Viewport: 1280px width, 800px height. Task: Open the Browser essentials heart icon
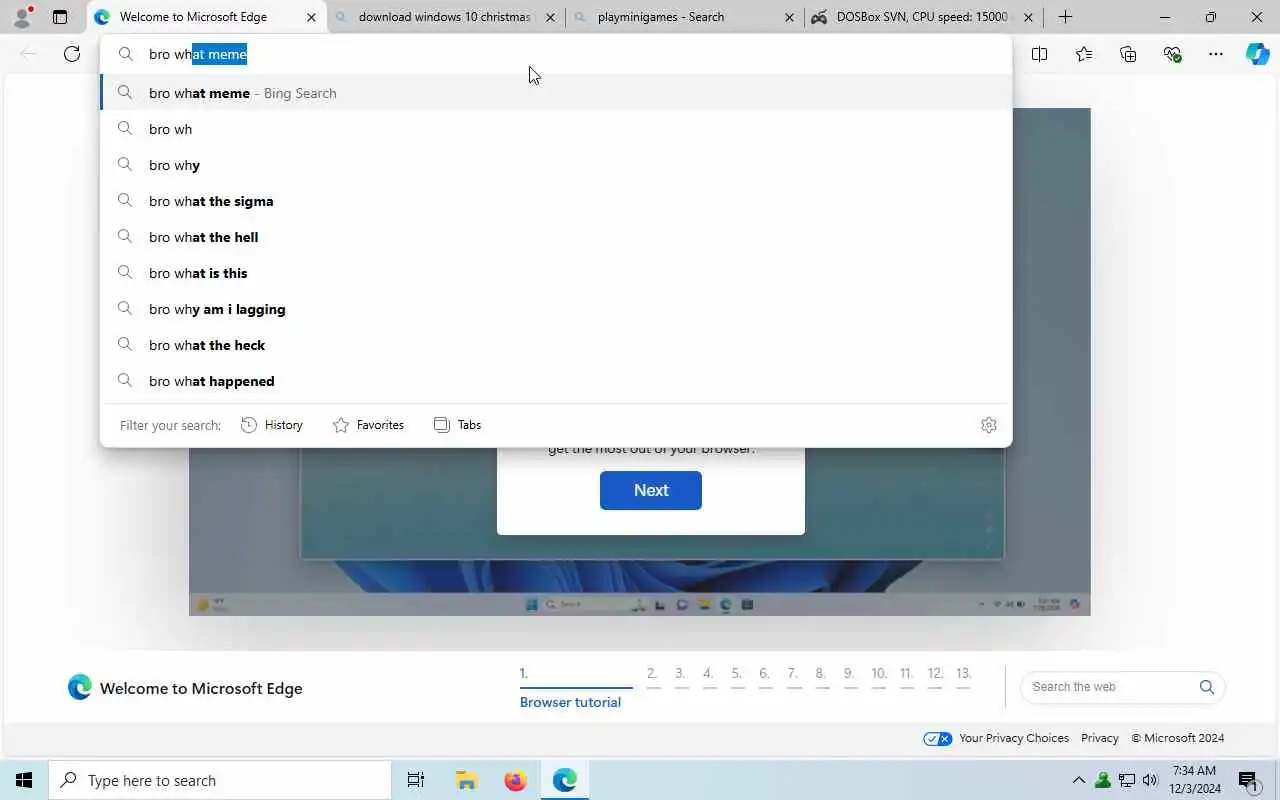[x=1172, y=54]
